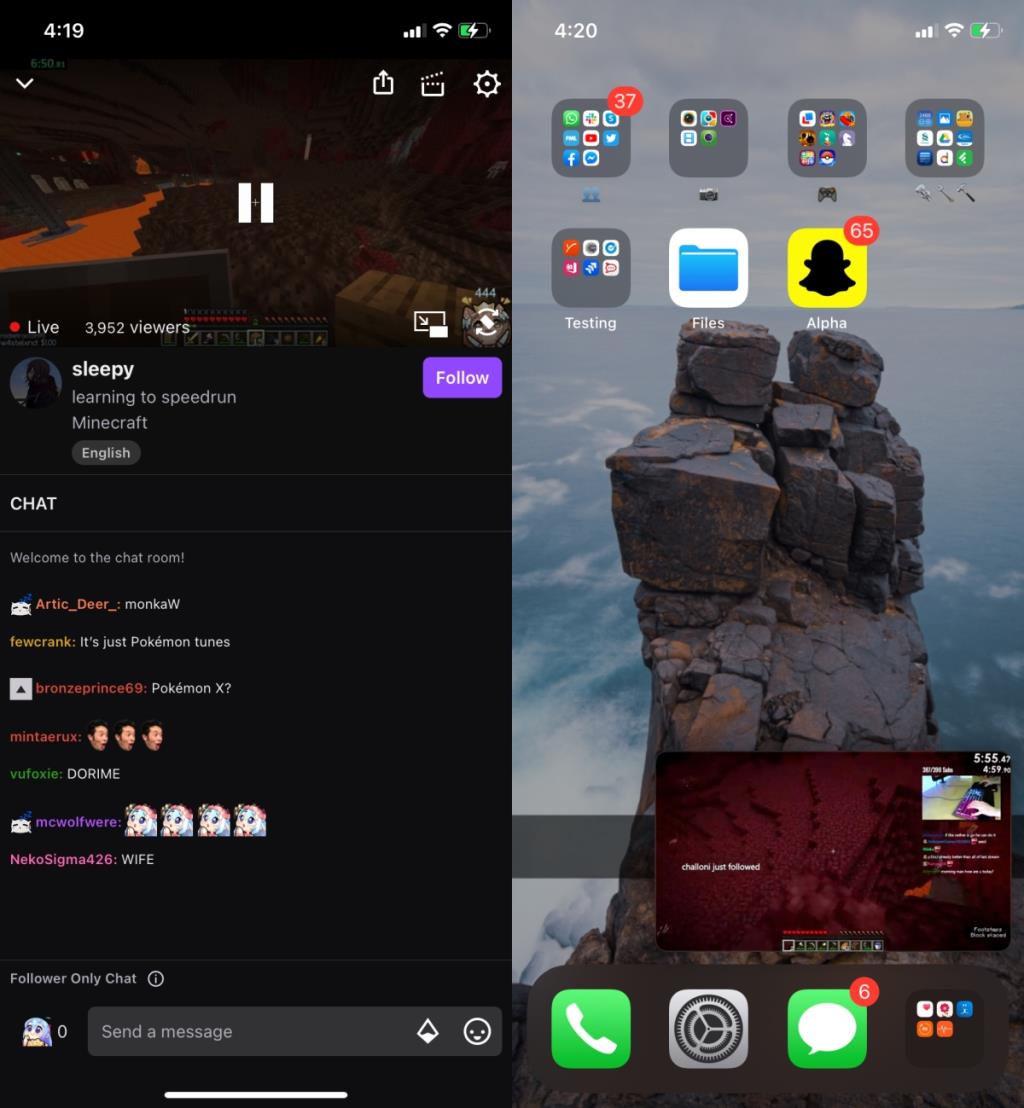Open the Testing folder

click(590, 267)
